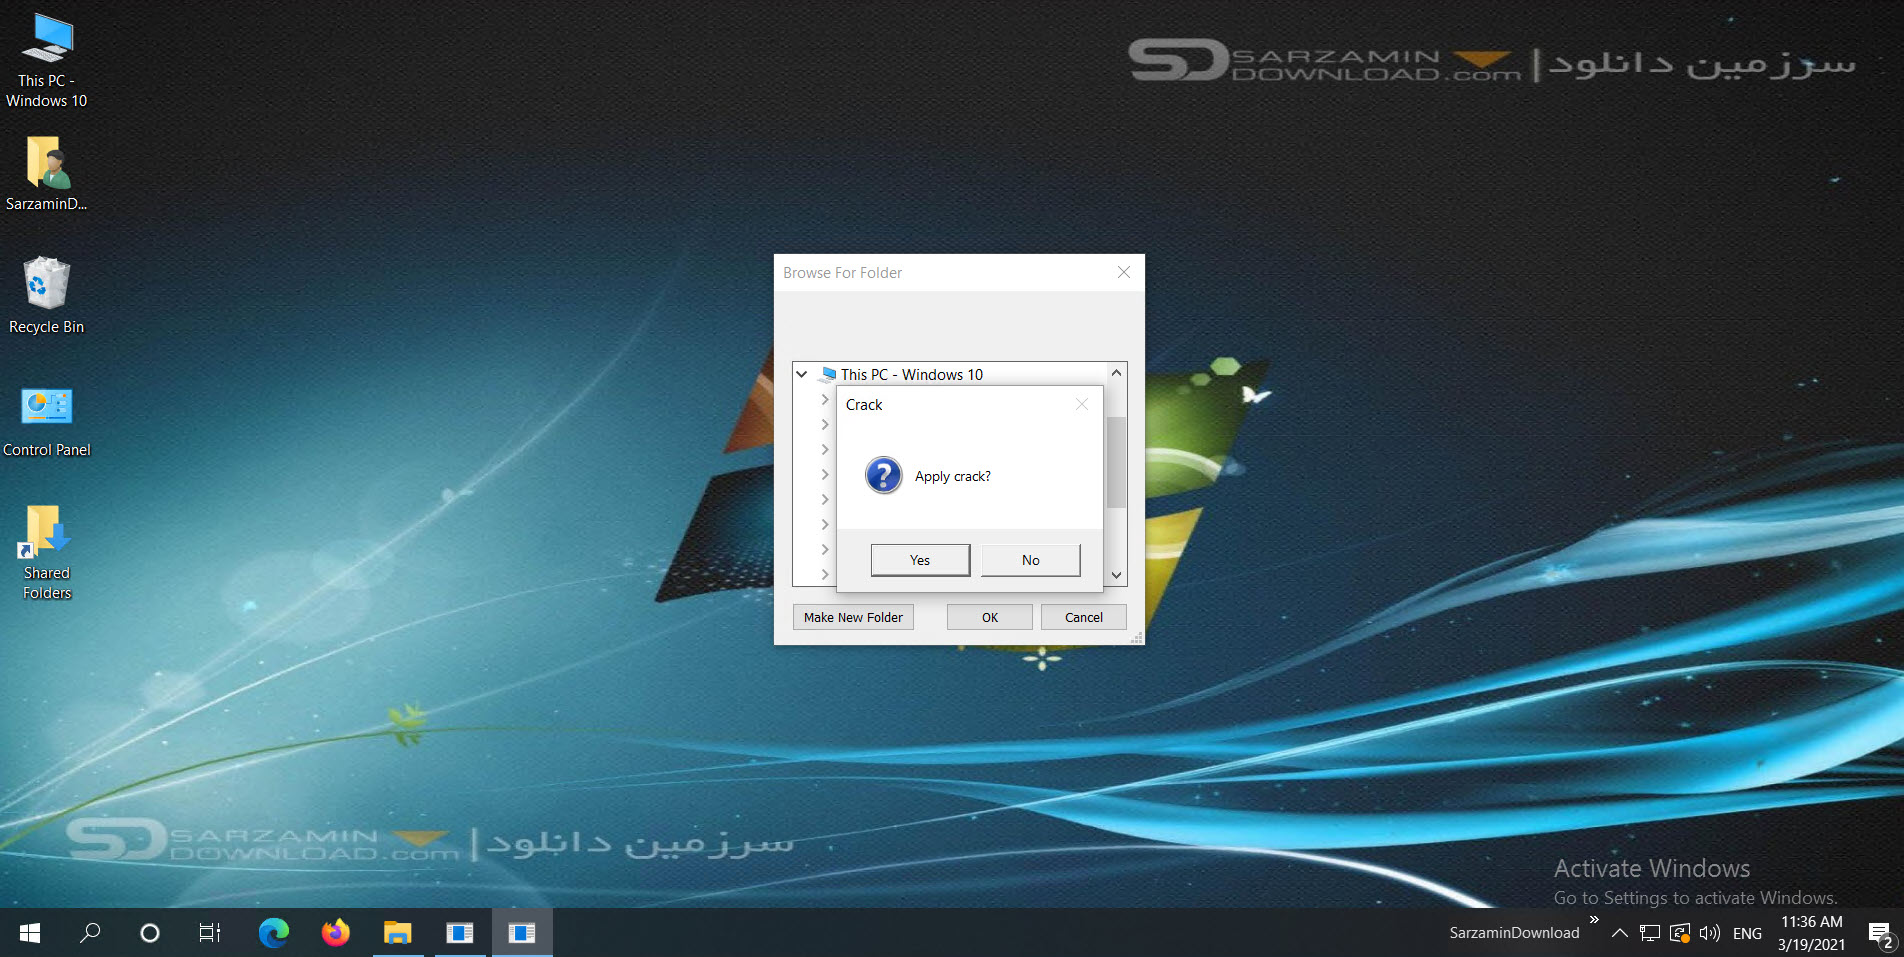The width and height of the screenshot is (1904, 957).
Task: Click scroll down arrow in folder tree
Action: (1117, 576)
